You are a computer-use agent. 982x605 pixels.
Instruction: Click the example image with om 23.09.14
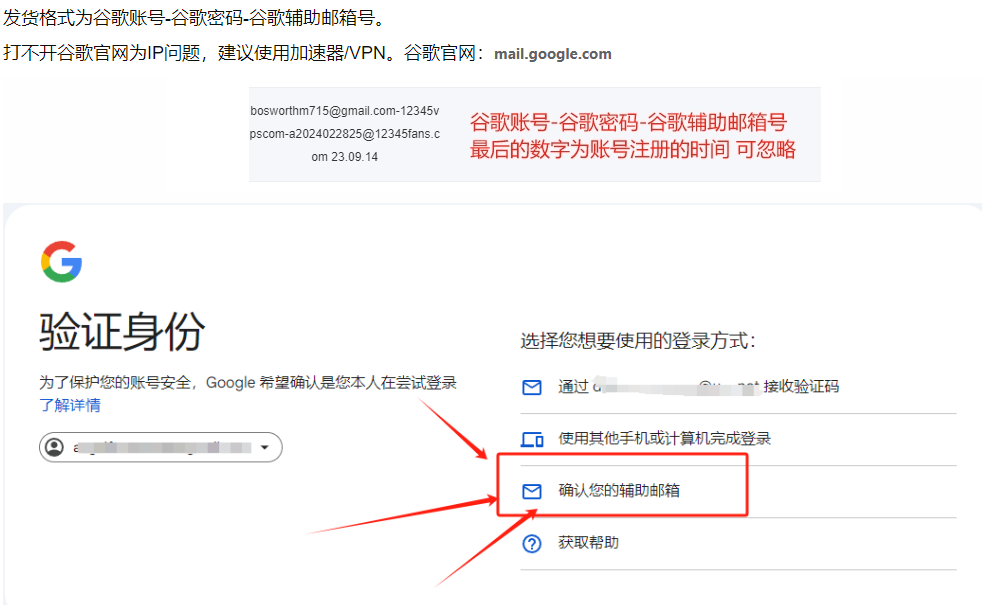click(x=535, y=135)
